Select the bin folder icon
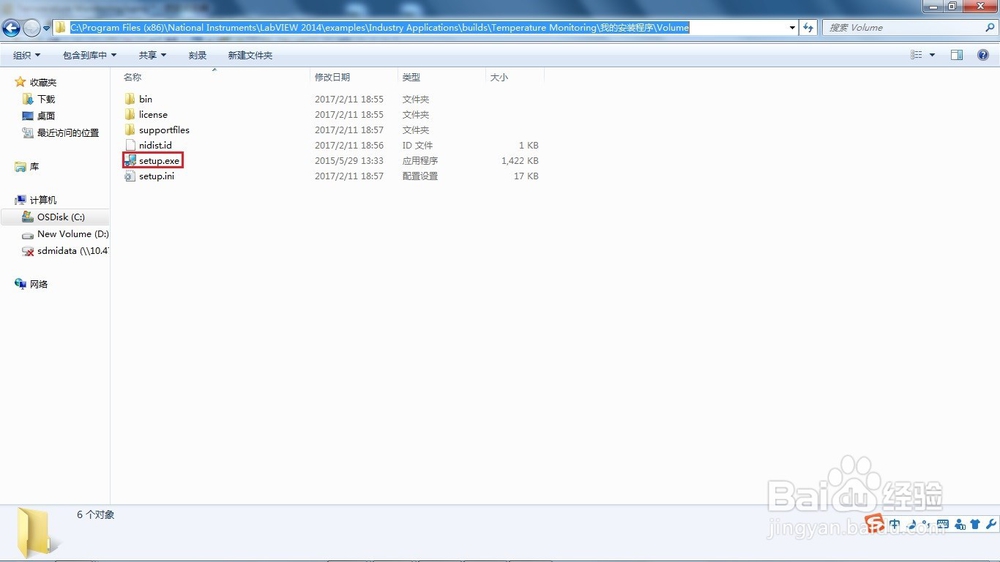This screenshot has width=1000, height=562. pos(130,99)
